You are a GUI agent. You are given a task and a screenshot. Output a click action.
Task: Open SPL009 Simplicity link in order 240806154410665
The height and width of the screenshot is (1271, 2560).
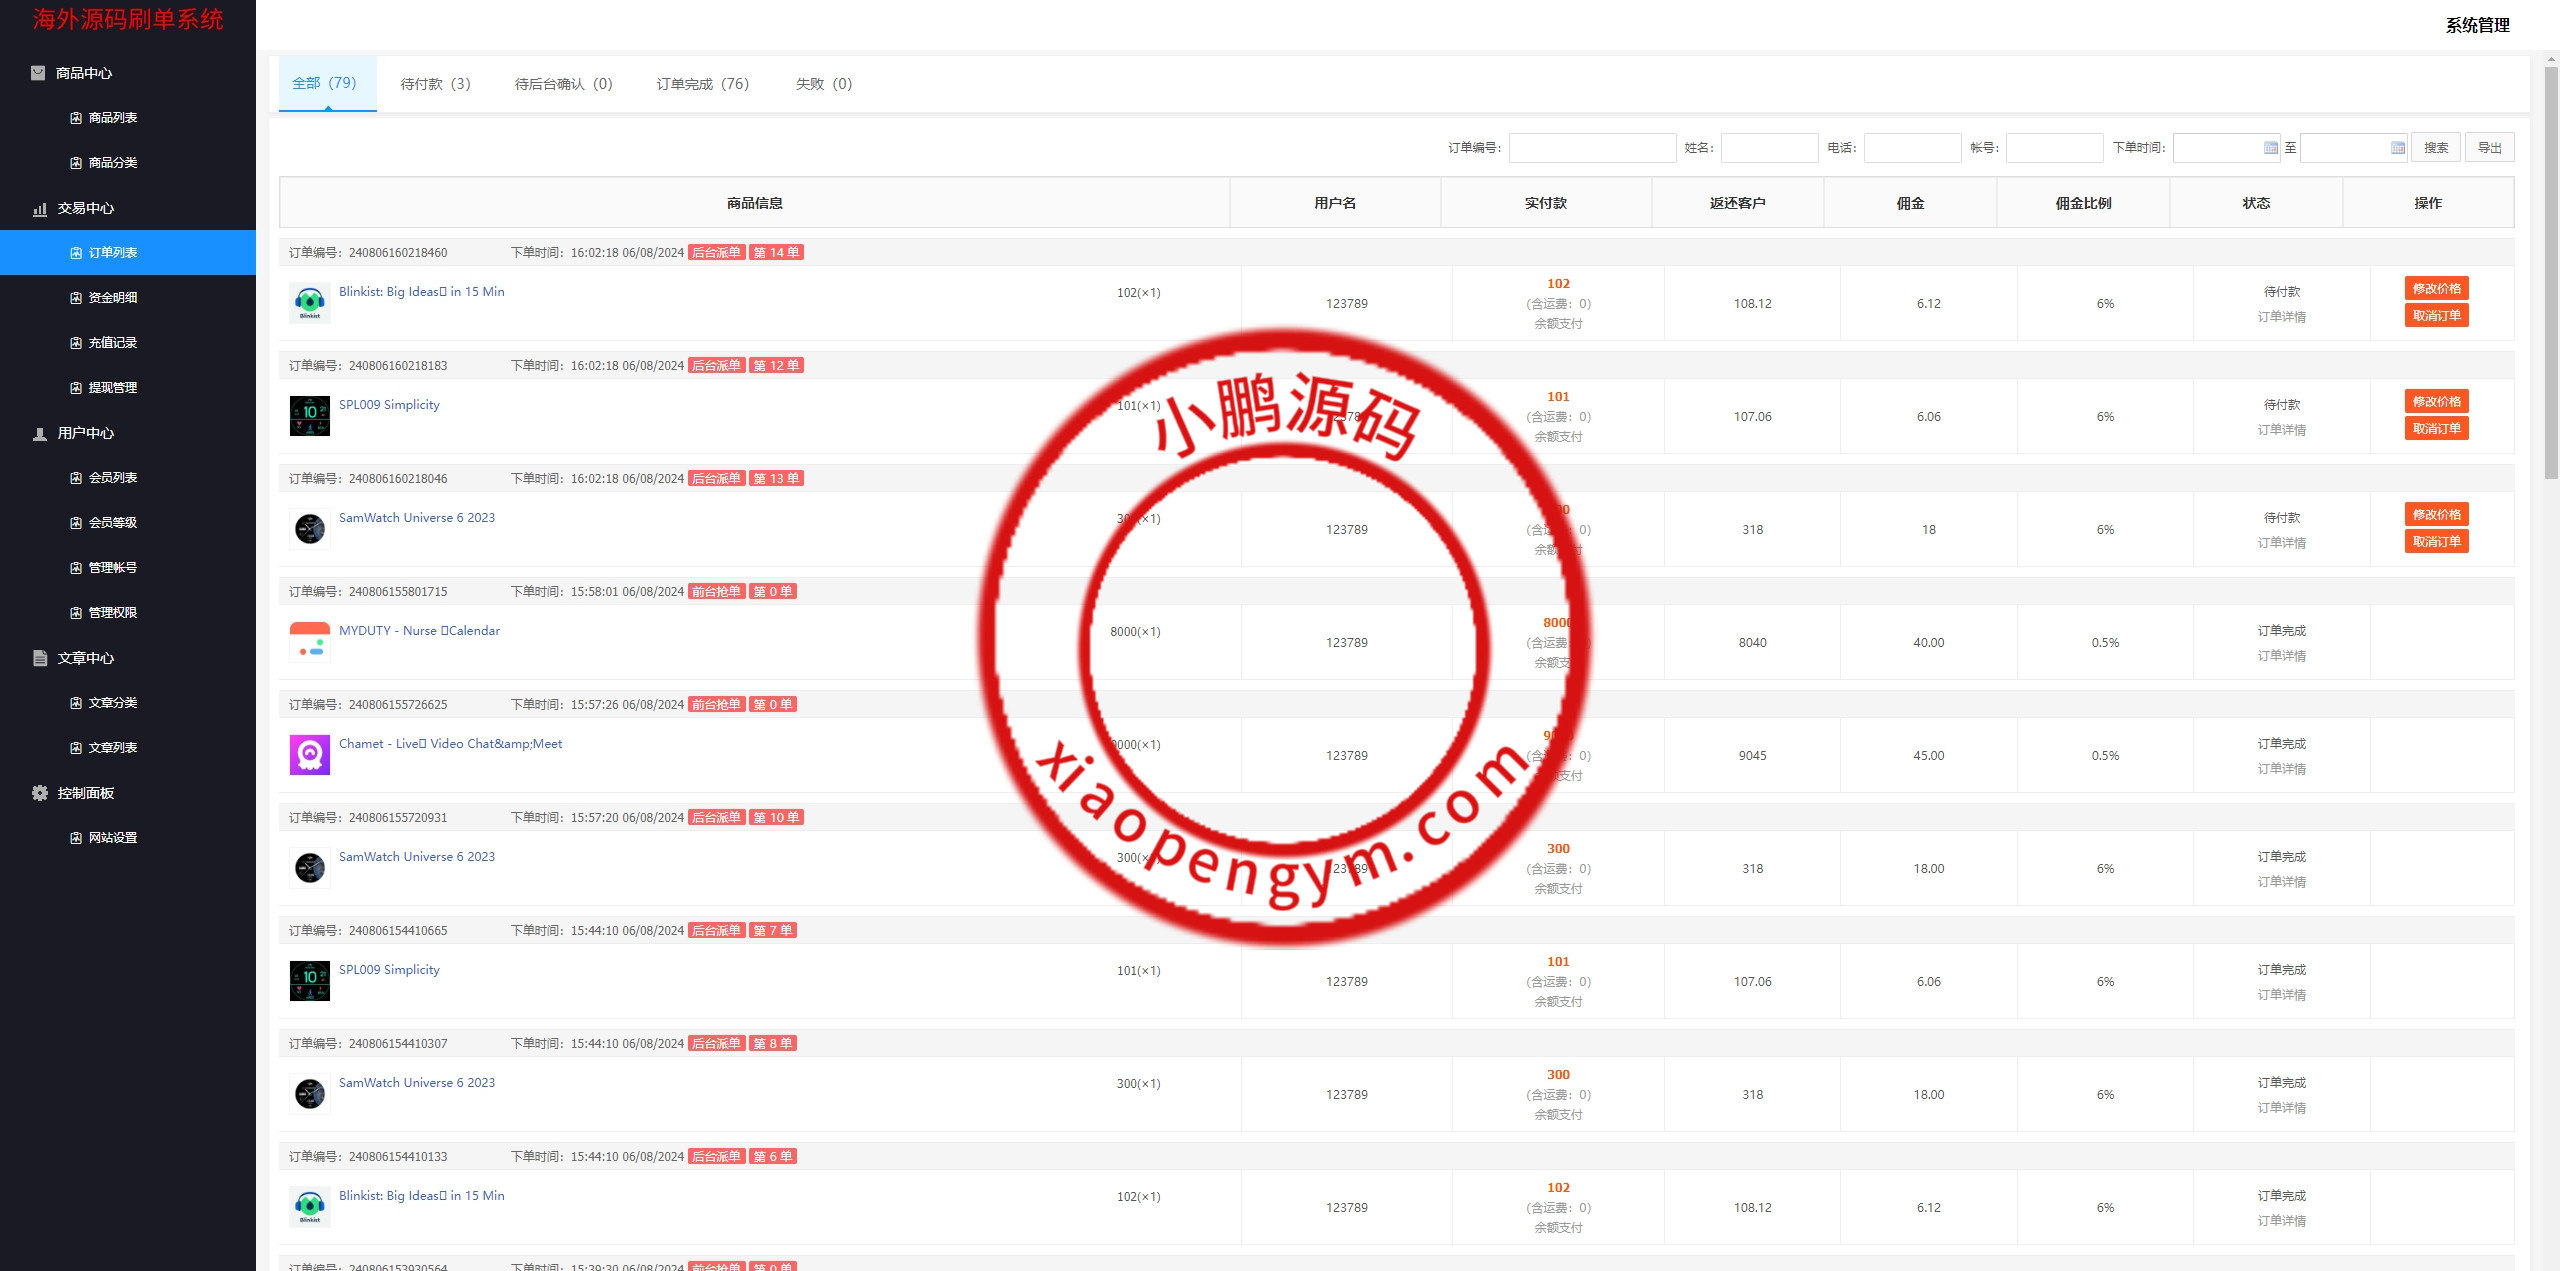[389, 970]
